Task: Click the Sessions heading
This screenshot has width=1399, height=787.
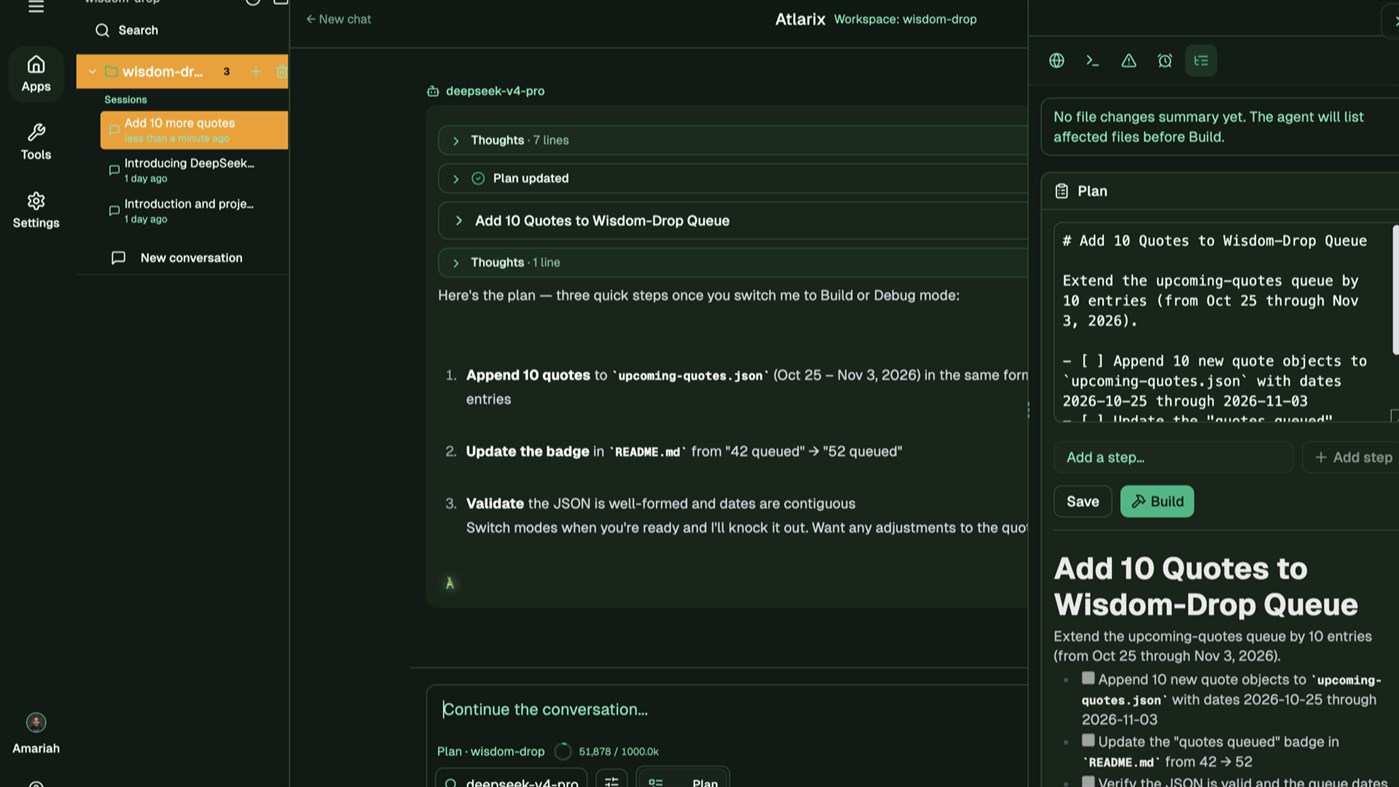Action: click(x=125, y=99)
